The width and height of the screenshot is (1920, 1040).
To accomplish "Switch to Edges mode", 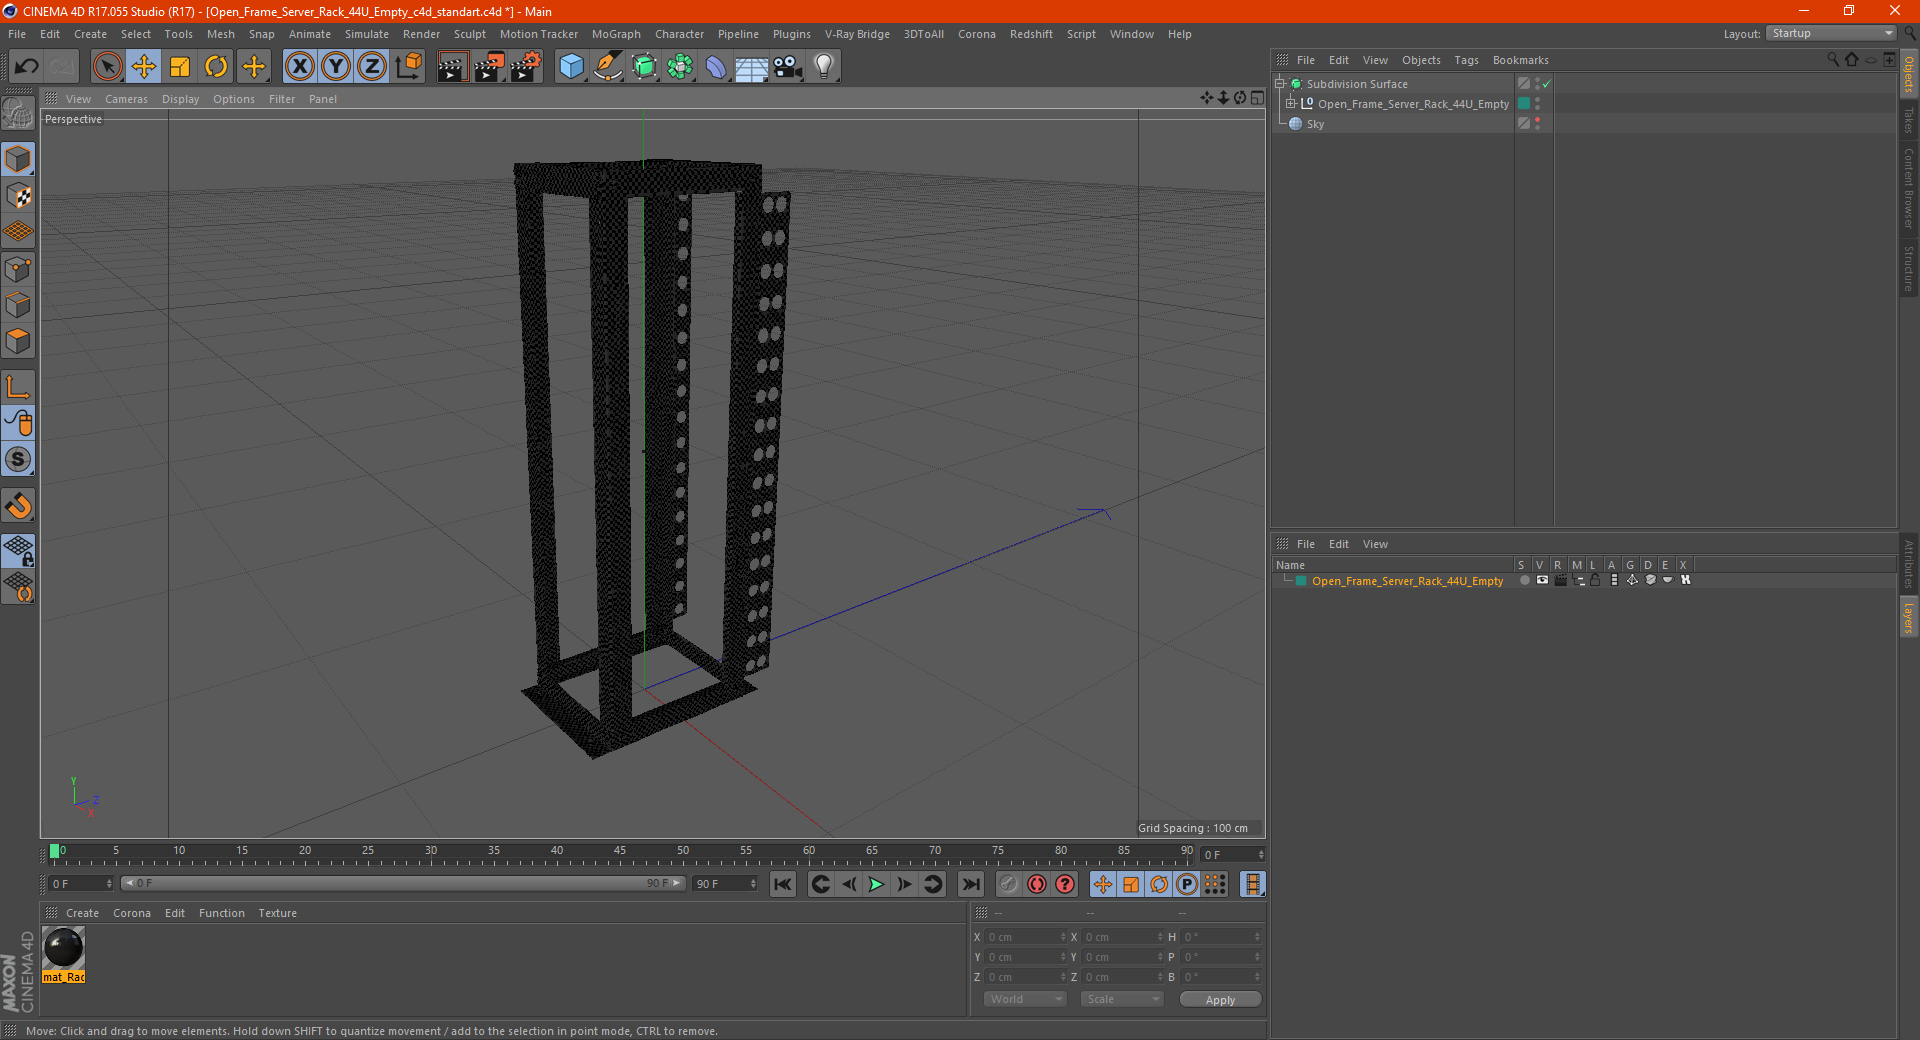I will pos(18,305).
